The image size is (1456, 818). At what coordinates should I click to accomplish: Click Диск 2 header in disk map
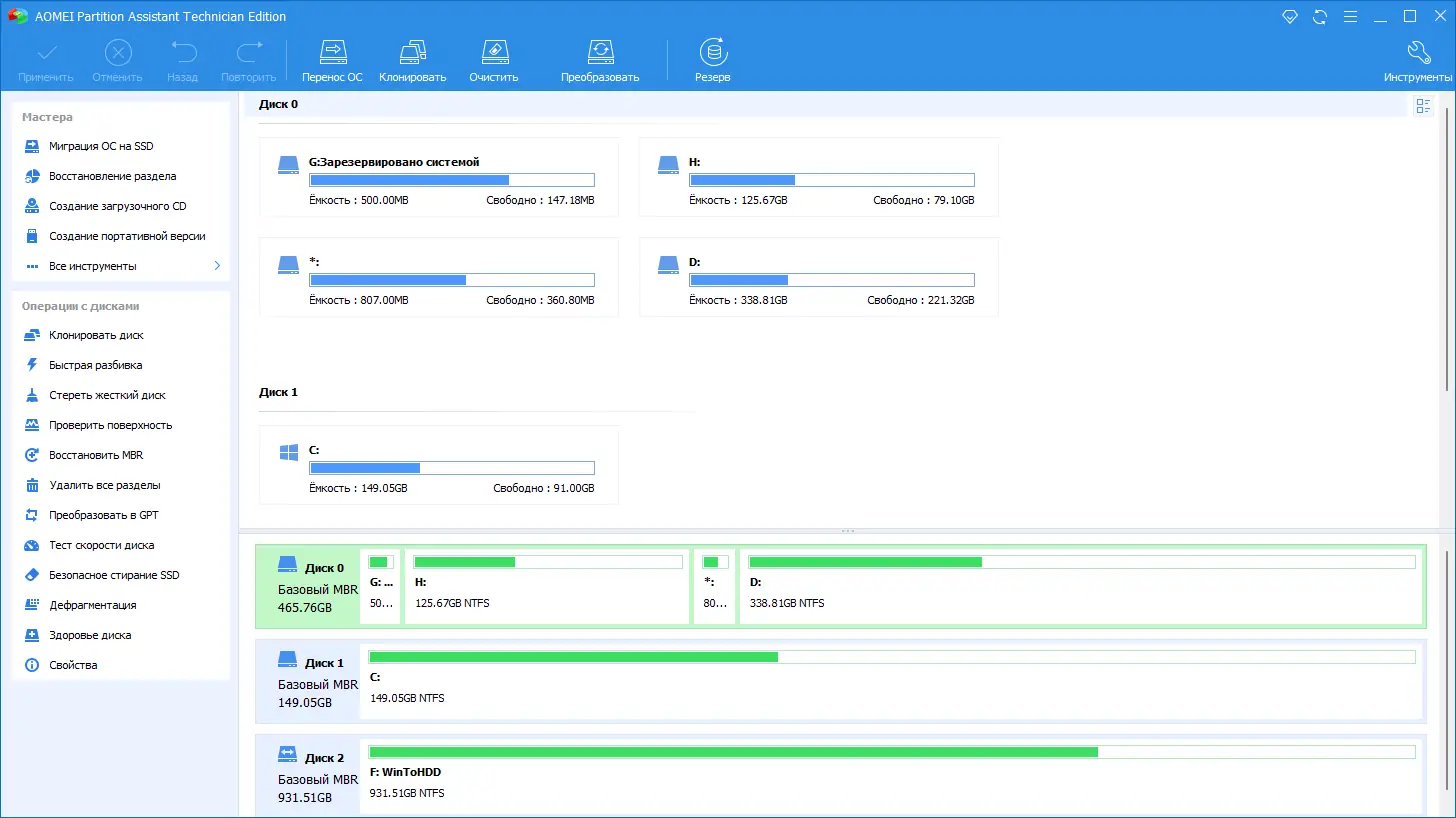point(307,777)
